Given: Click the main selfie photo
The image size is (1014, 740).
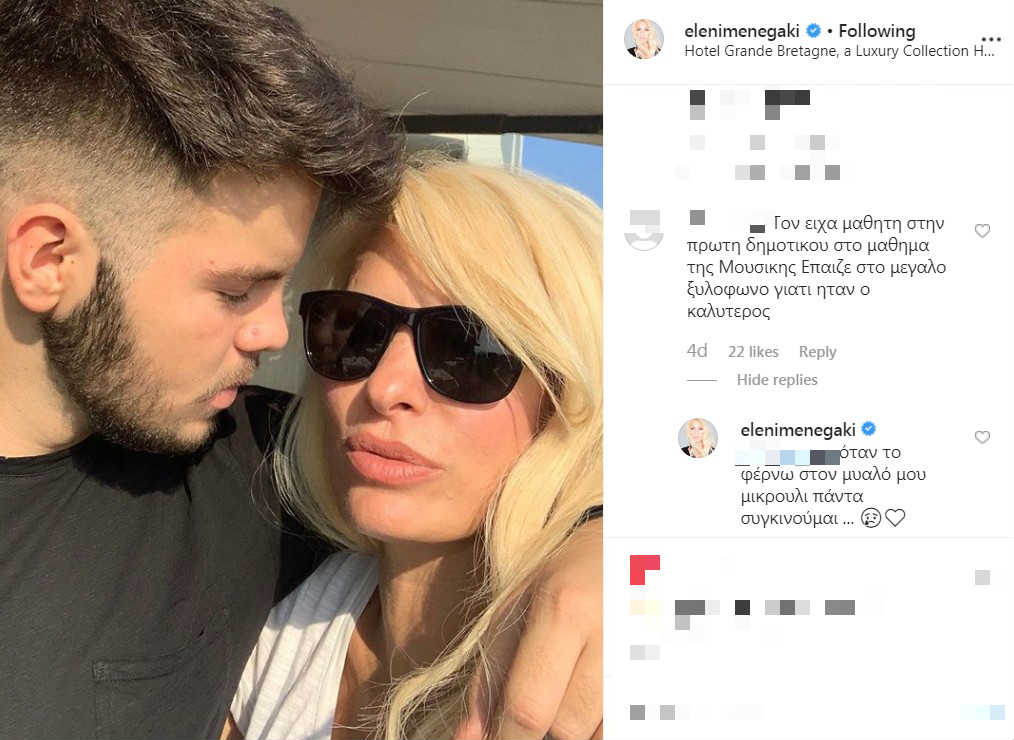Looking at the screenshot, I should click(301, 370).
